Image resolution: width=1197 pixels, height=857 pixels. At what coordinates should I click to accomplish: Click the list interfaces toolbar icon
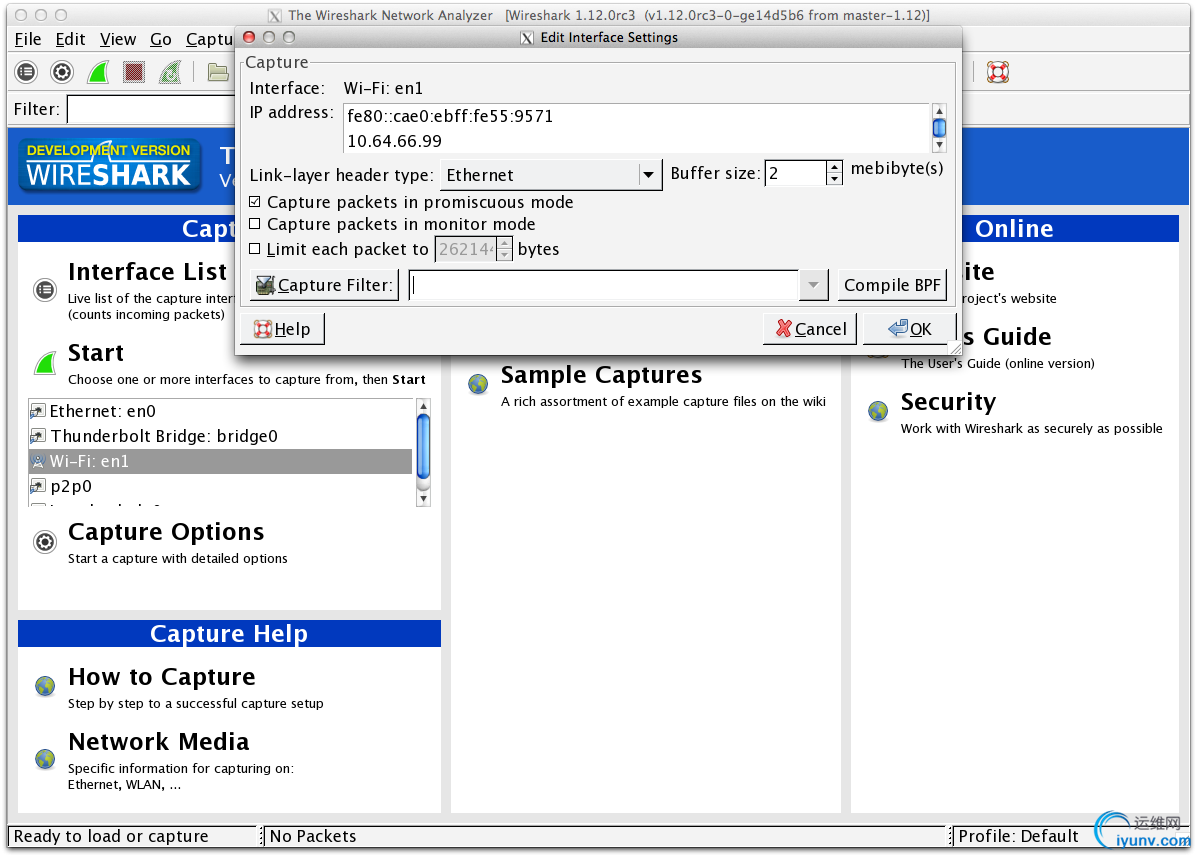pyautogui.click(x=26, y=72)
